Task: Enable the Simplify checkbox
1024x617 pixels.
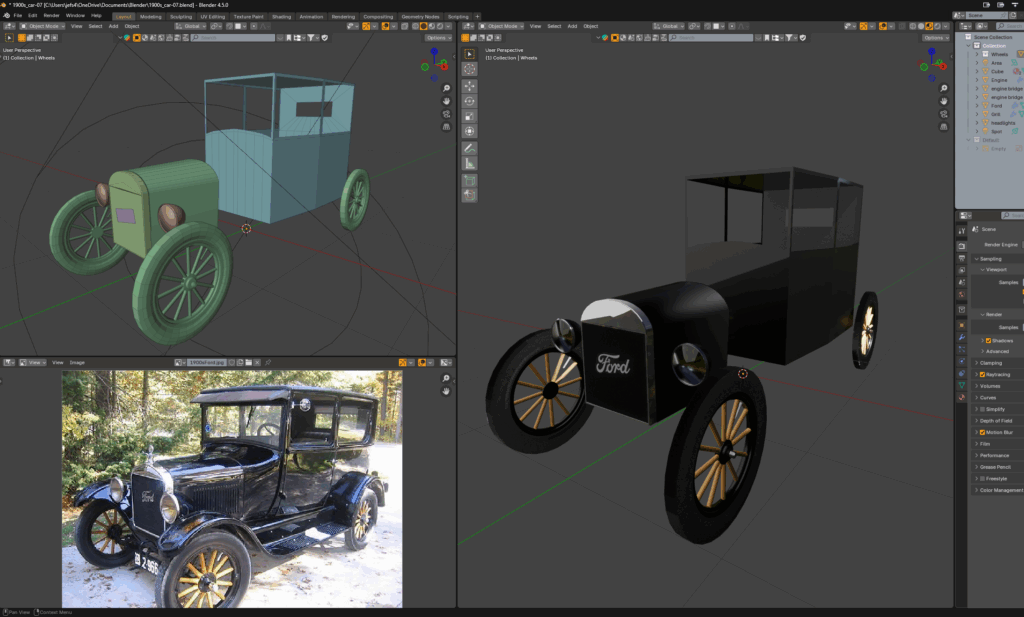Action: [x=982, y=409]
